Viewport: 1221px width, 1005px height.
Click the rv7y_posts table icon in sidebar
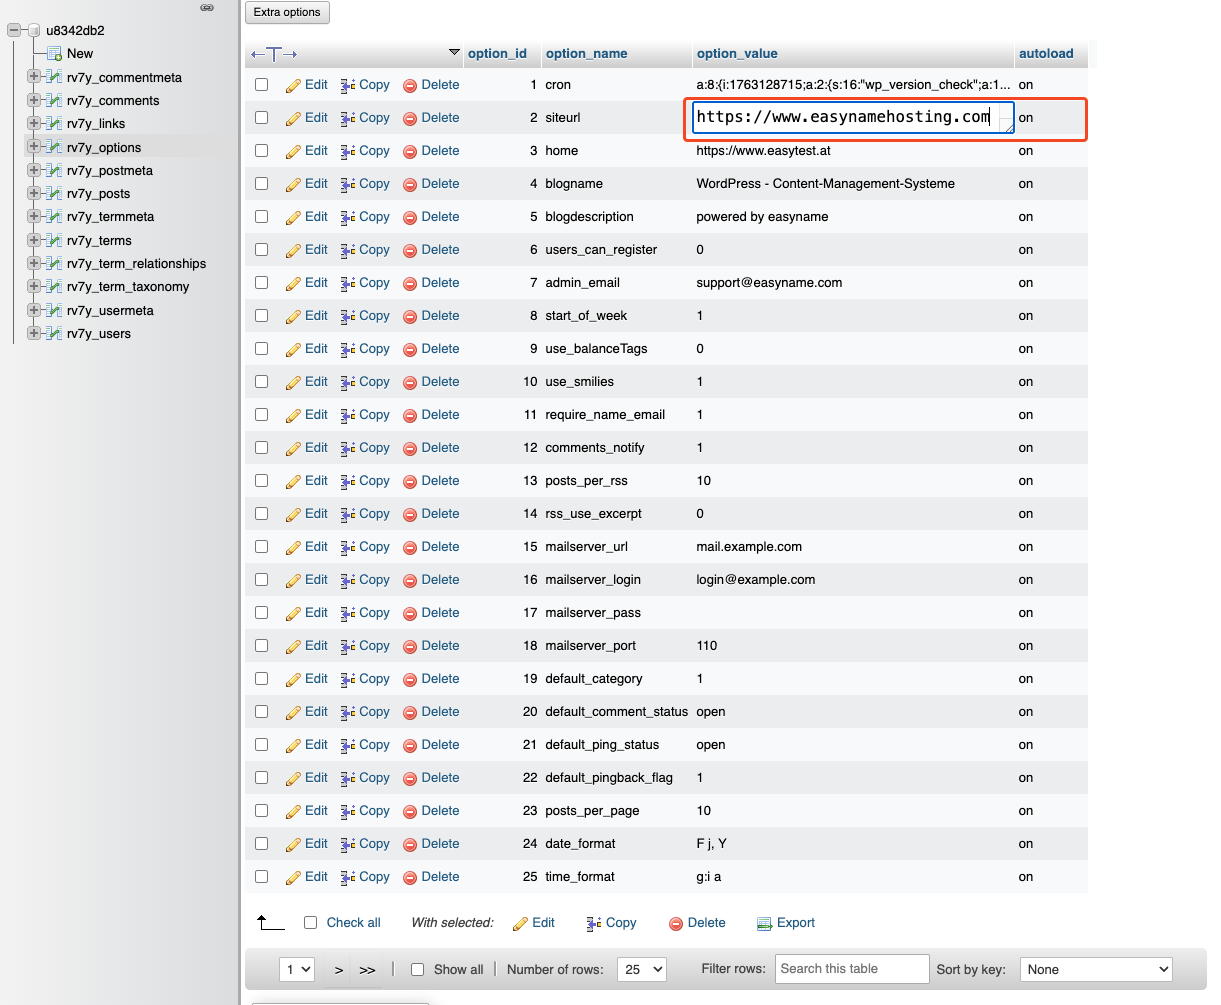55,194
